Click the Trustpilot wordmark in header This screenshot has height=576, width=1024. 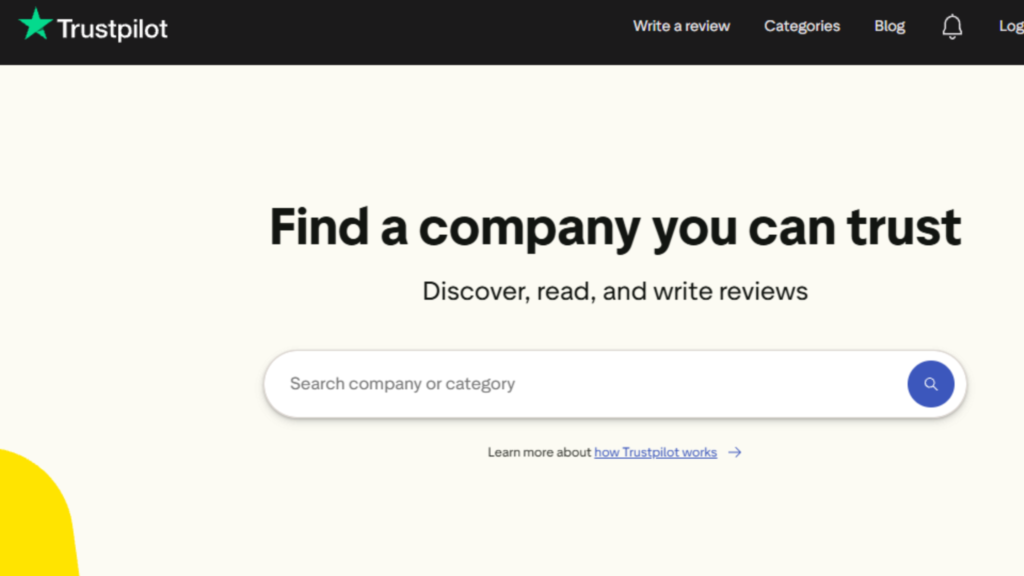click(112, 29)
